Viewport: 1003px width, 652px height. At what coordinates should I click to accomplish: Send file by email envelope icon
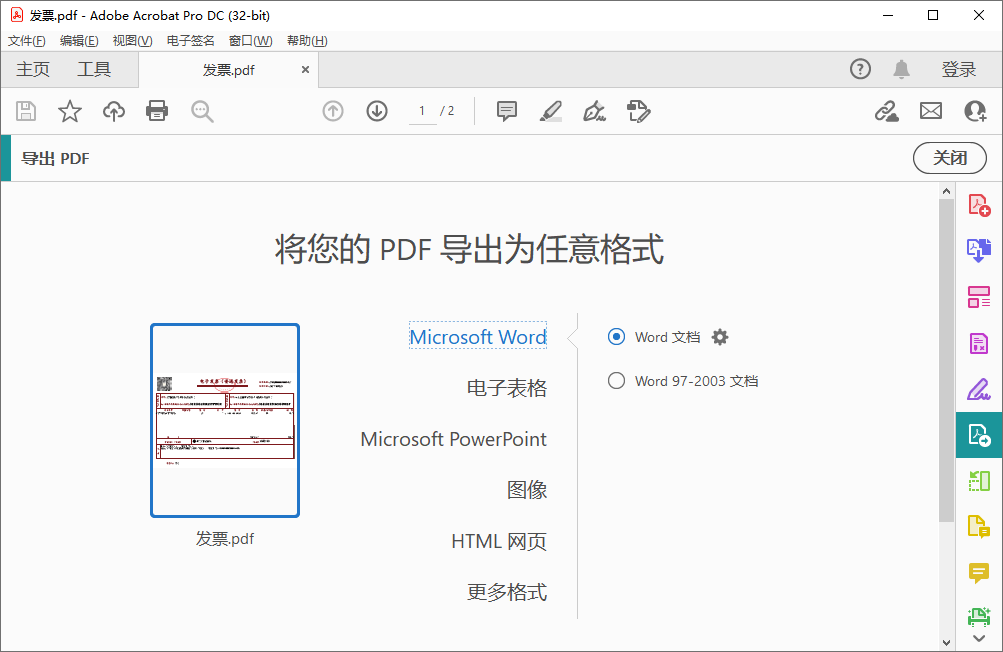coord(931,111)
